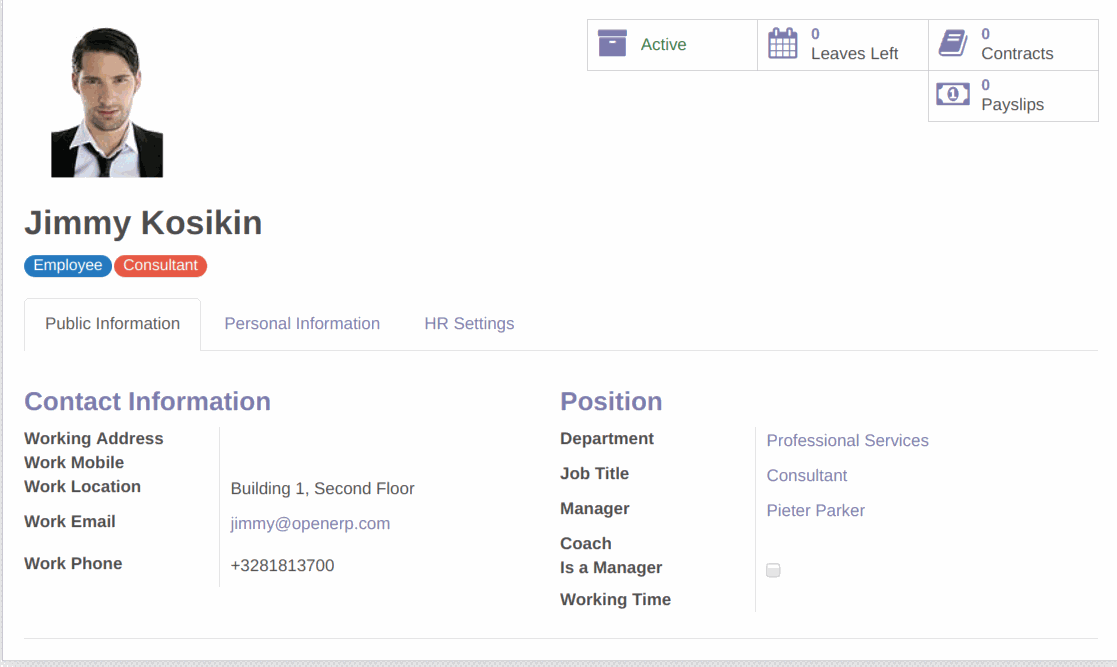The height and width of the screenshot is (667, 1117).
Task: Follow the Consultant job title link
Action: [x=806, y=476]
